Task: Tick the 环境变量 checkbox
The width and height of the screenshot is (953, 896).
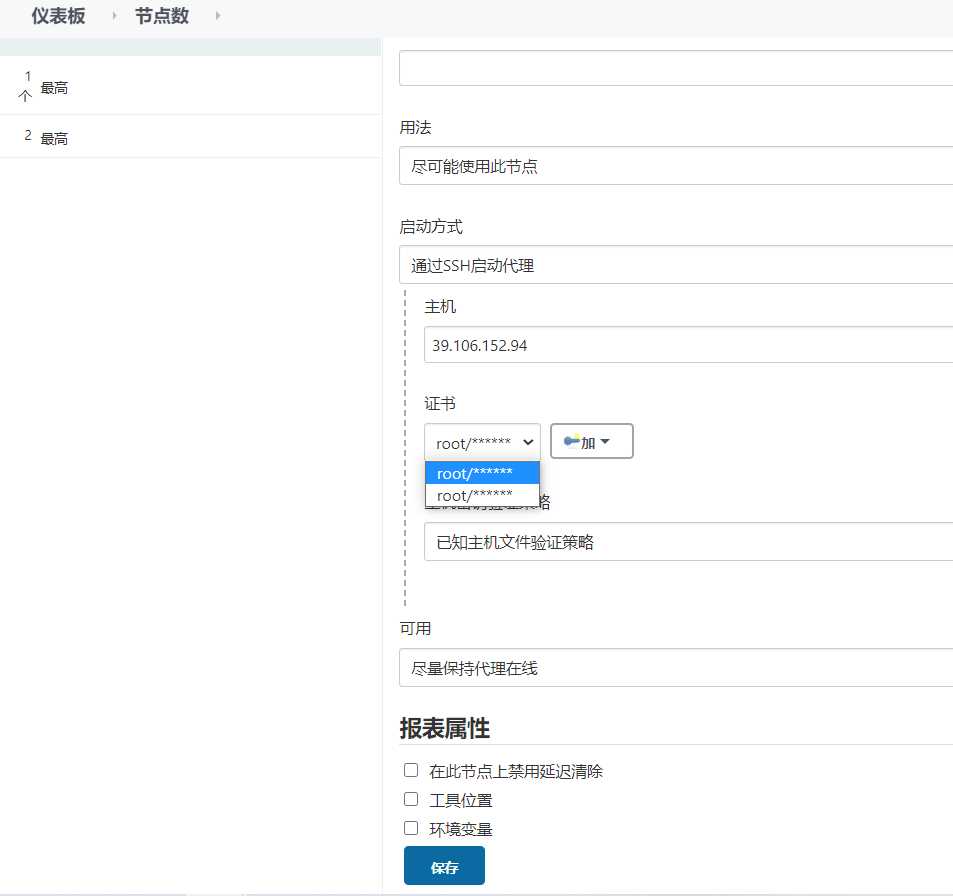Action: click(x=411, y=828)
